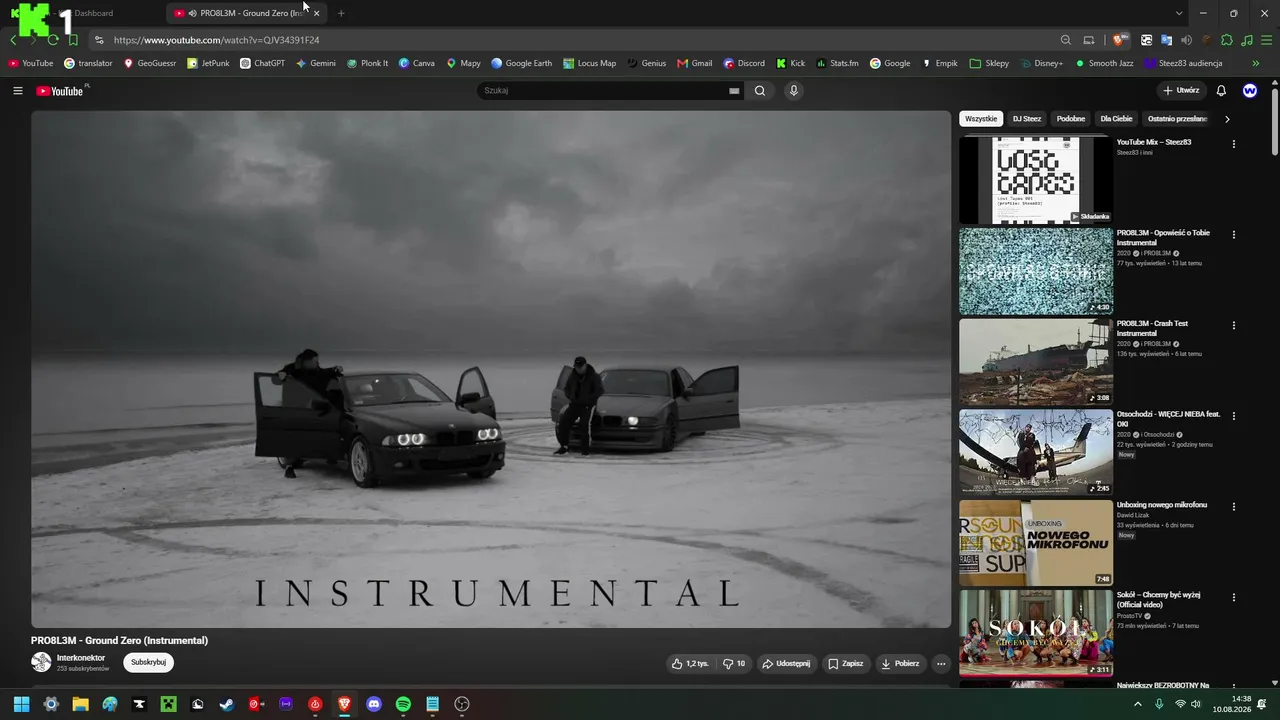
Task: Show hidden system tray icons
Action: coord(1137,704)
